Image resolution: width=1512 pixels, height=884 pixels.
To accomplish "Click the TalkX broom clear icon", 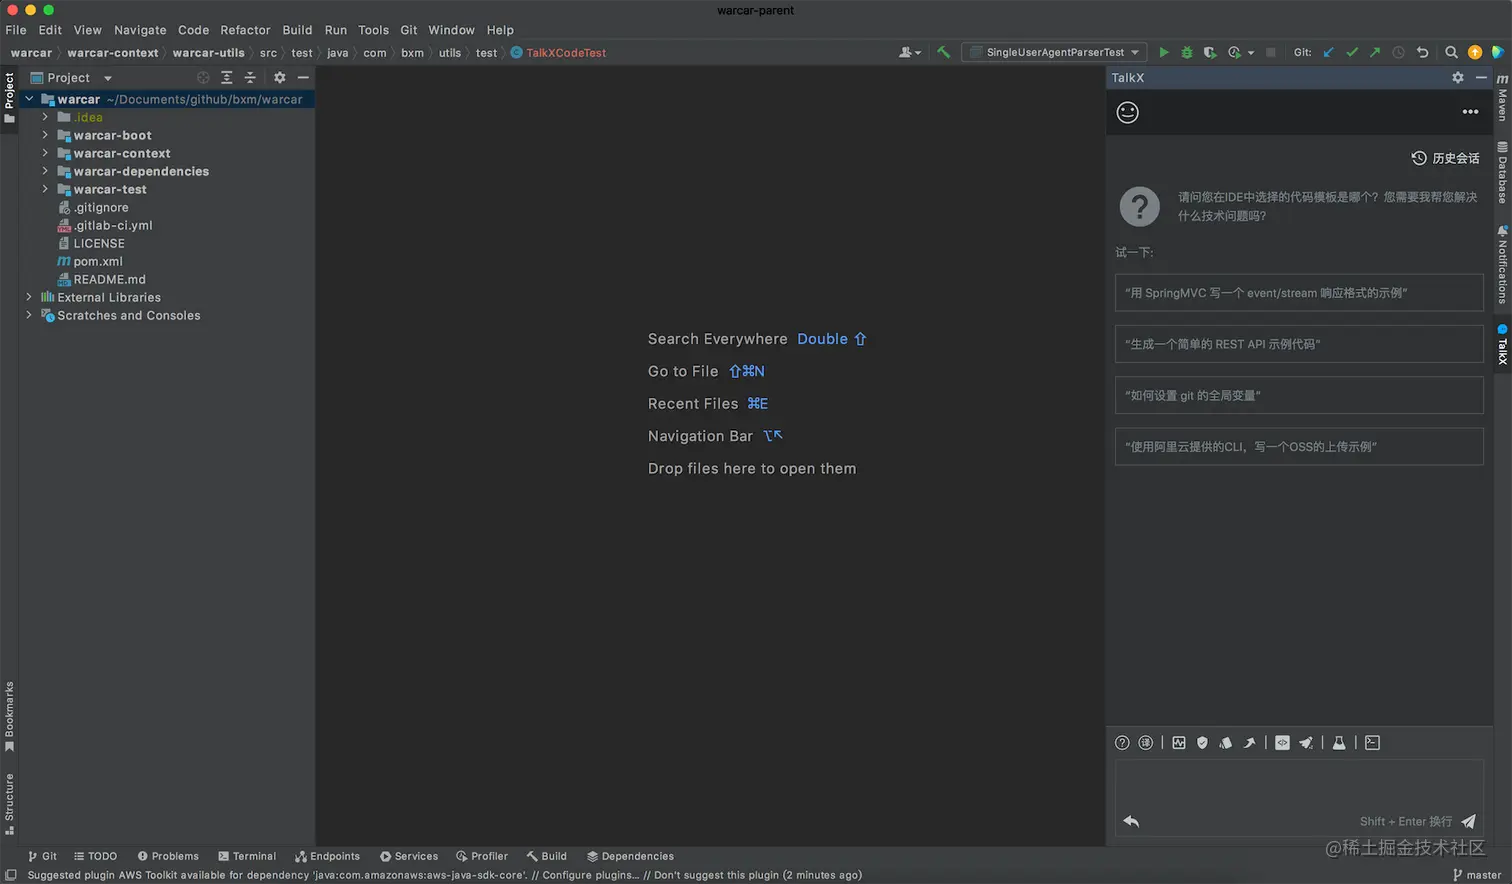I will pos(1306,742).
